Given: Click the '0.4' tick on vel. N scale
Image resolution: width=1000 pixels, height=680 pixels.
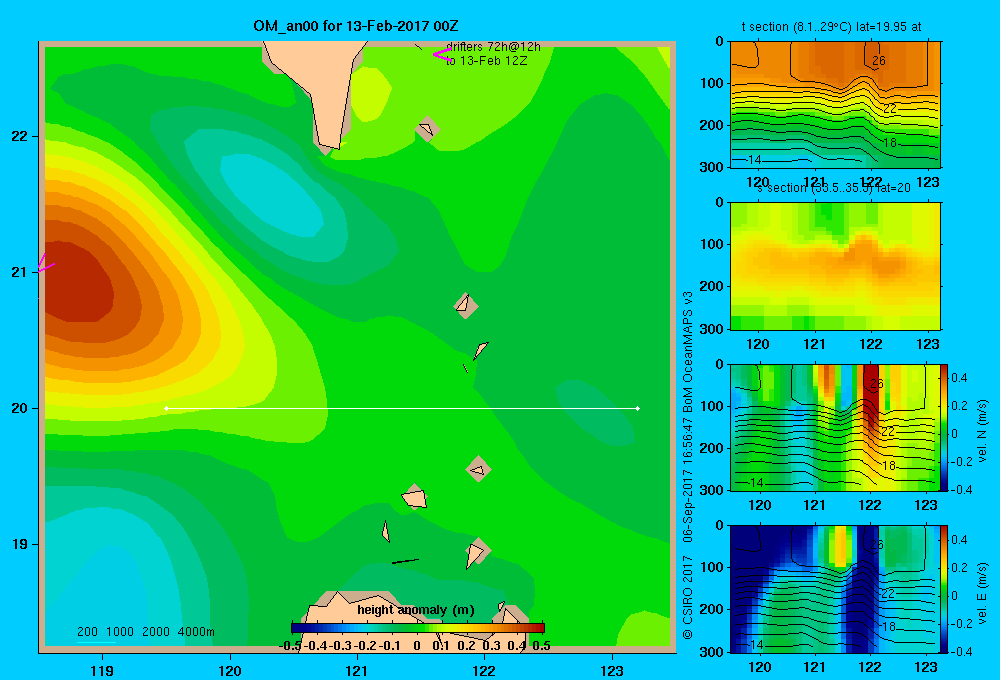Looking at the screenshot, I should tap(959, 378).
